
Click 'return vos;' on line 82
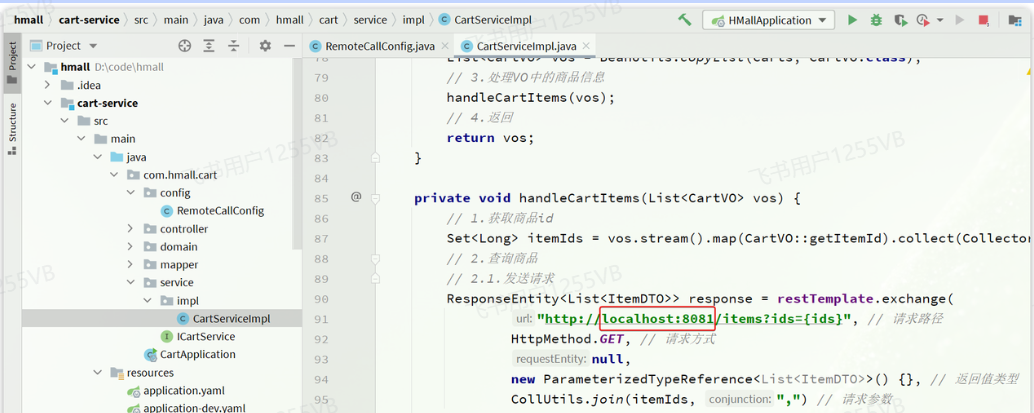[490, 138]
